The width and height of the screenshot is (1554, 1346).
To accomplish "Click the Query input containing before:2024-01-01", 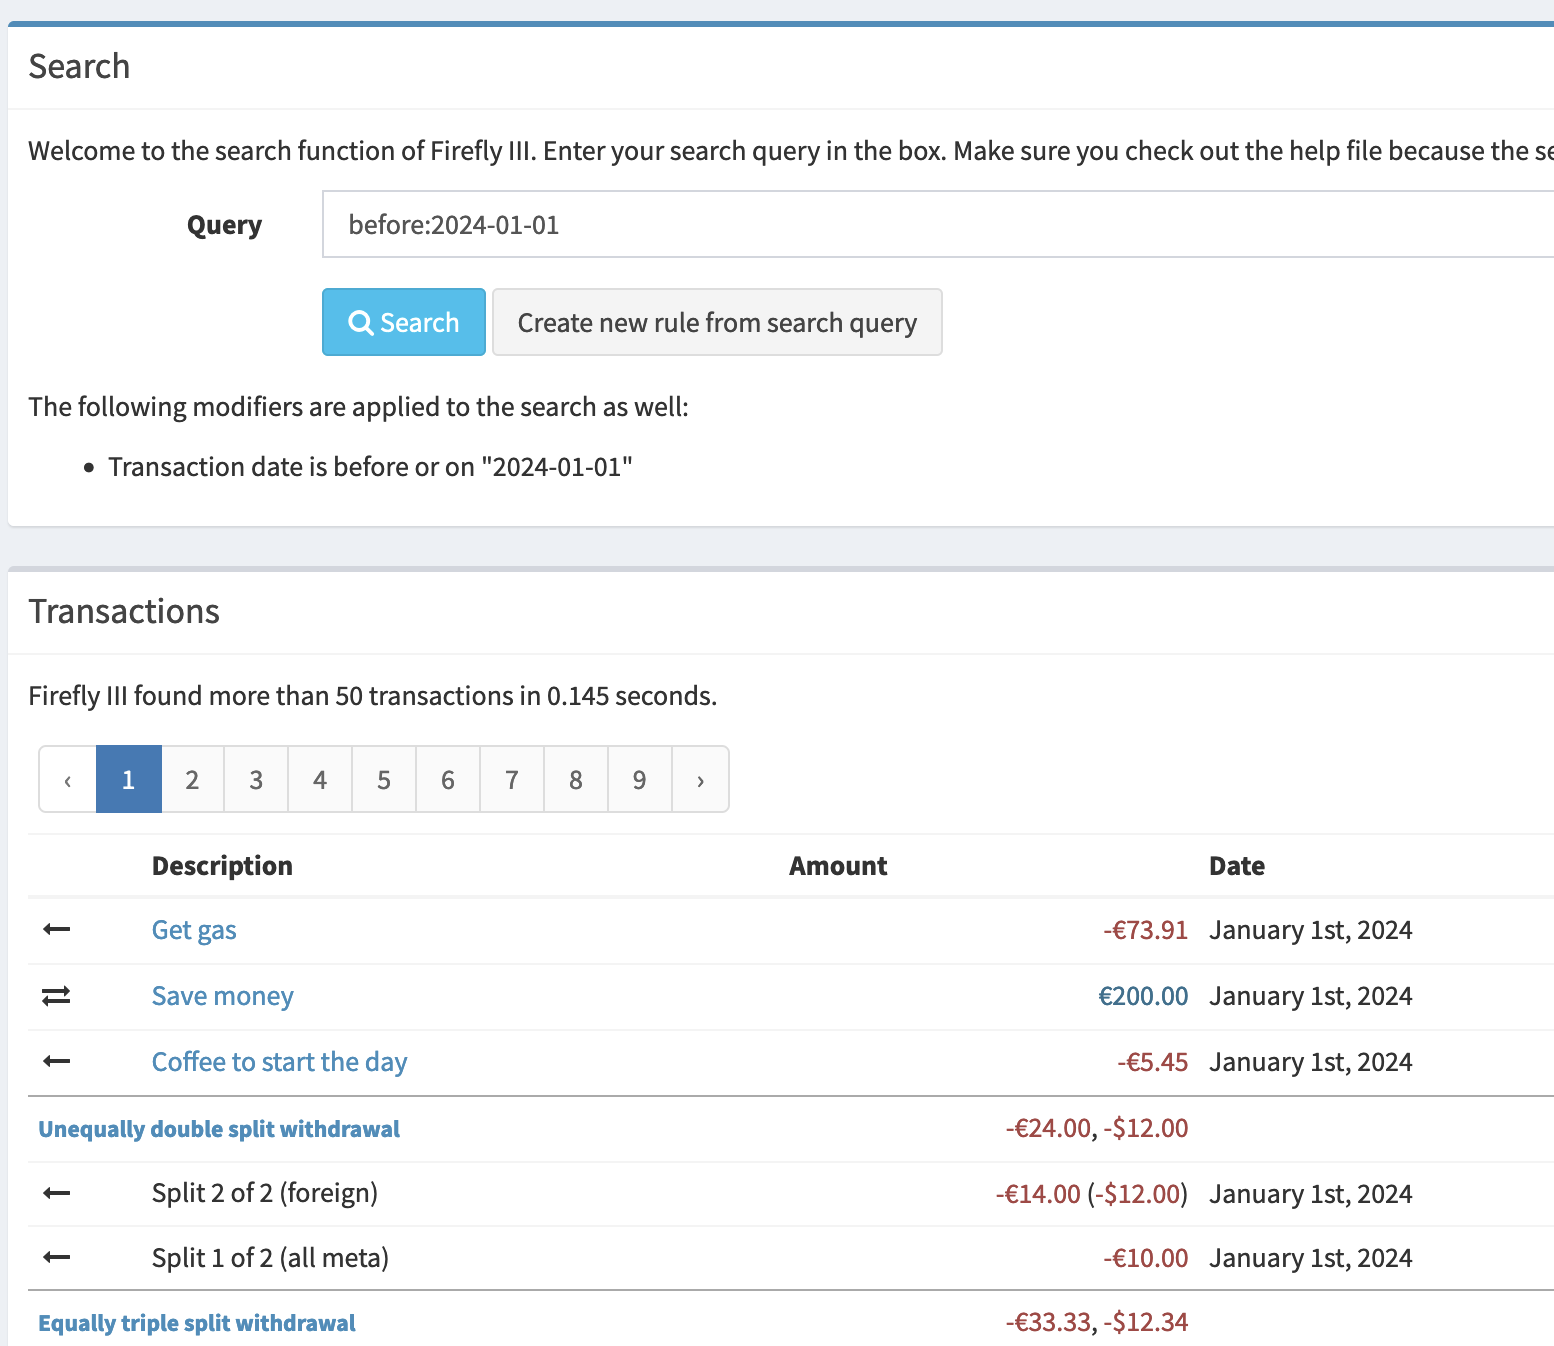I will (x=700, y=224).
